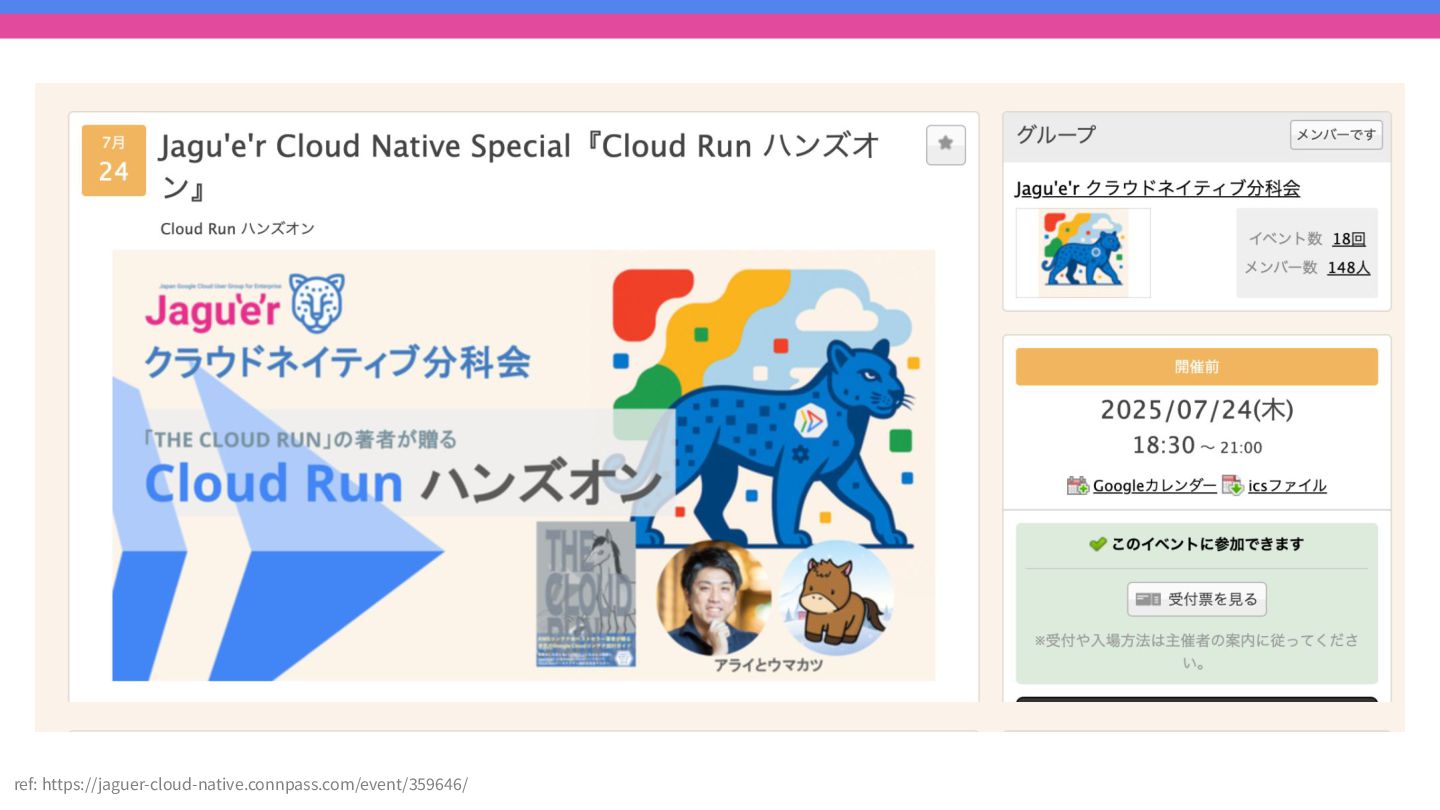Click the 受付や入場方法 notice text

(x=1197, y=651)
